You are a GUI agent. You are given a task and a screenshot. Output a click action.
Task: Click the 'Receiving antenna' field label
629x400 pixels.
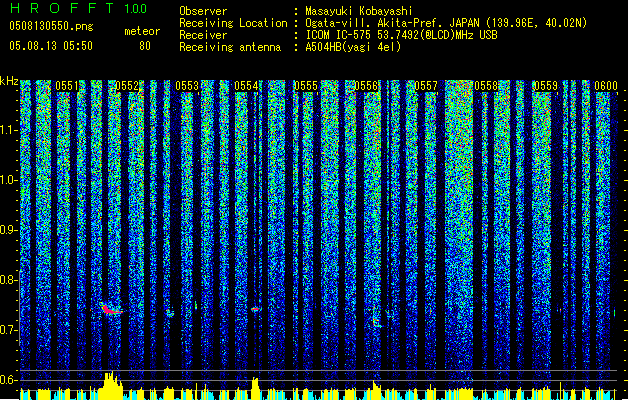click(230, 47)
